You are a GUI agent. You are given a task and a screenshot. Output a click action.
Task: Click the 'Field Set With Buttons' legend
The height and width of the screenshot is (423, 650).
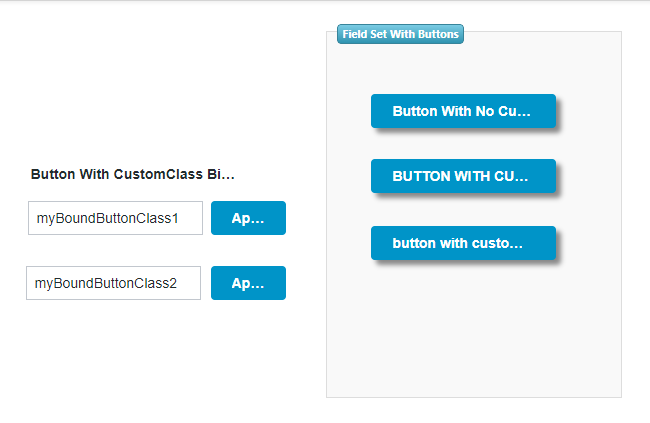click(x=400, y=34)
